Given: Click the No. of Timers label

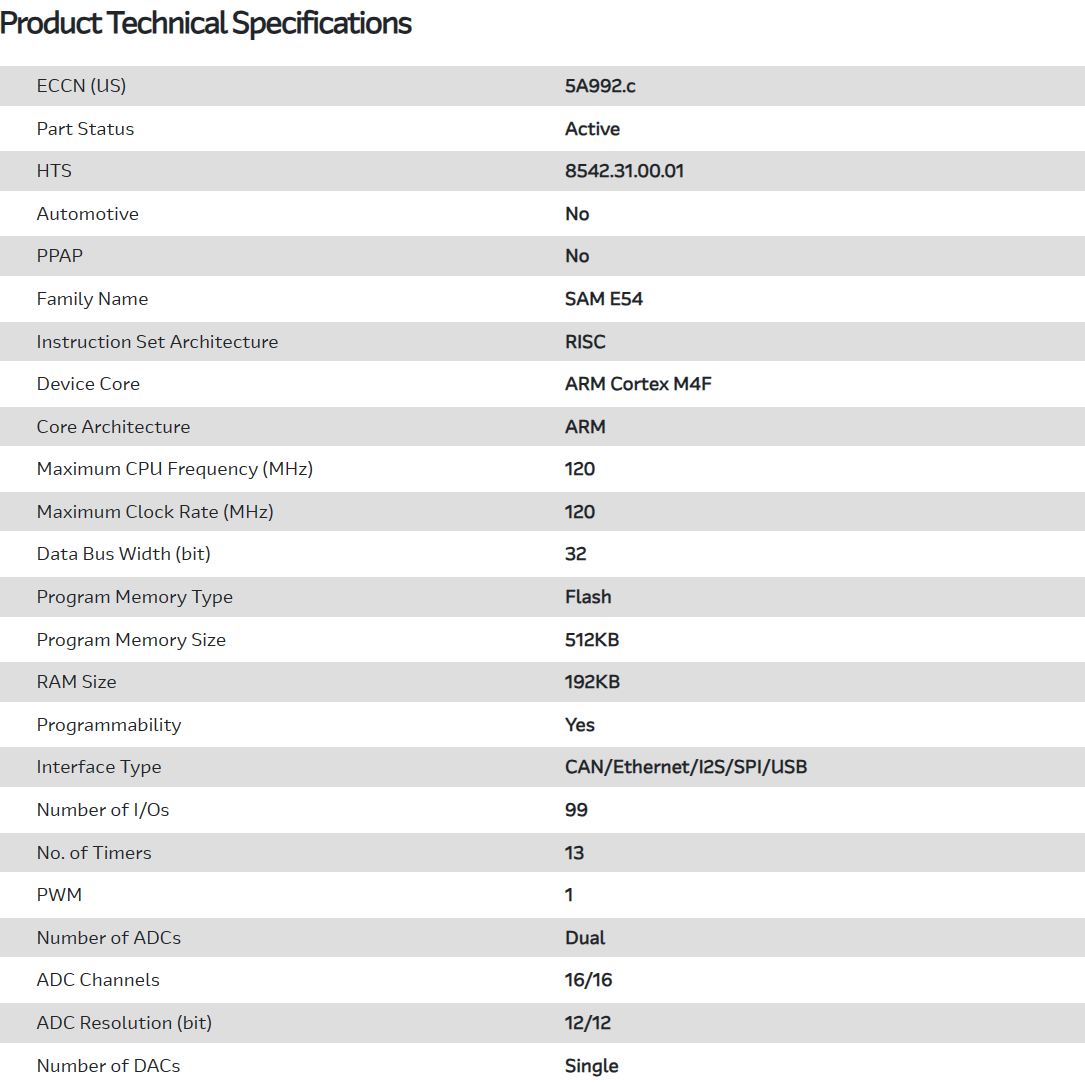Looking at the screenshot, I should [x=94, y=853].
